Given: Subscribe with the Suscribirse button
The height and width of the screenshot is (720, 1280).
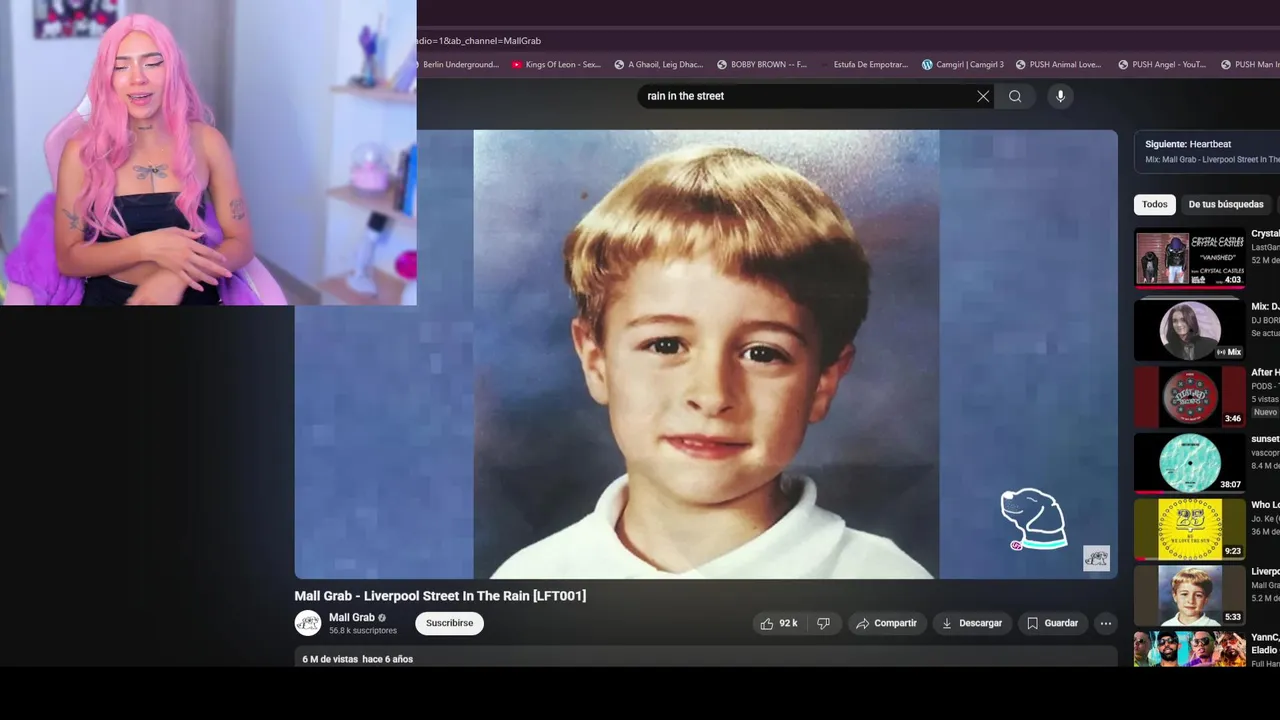Looking at the screenshot, I should pos(449,623).
